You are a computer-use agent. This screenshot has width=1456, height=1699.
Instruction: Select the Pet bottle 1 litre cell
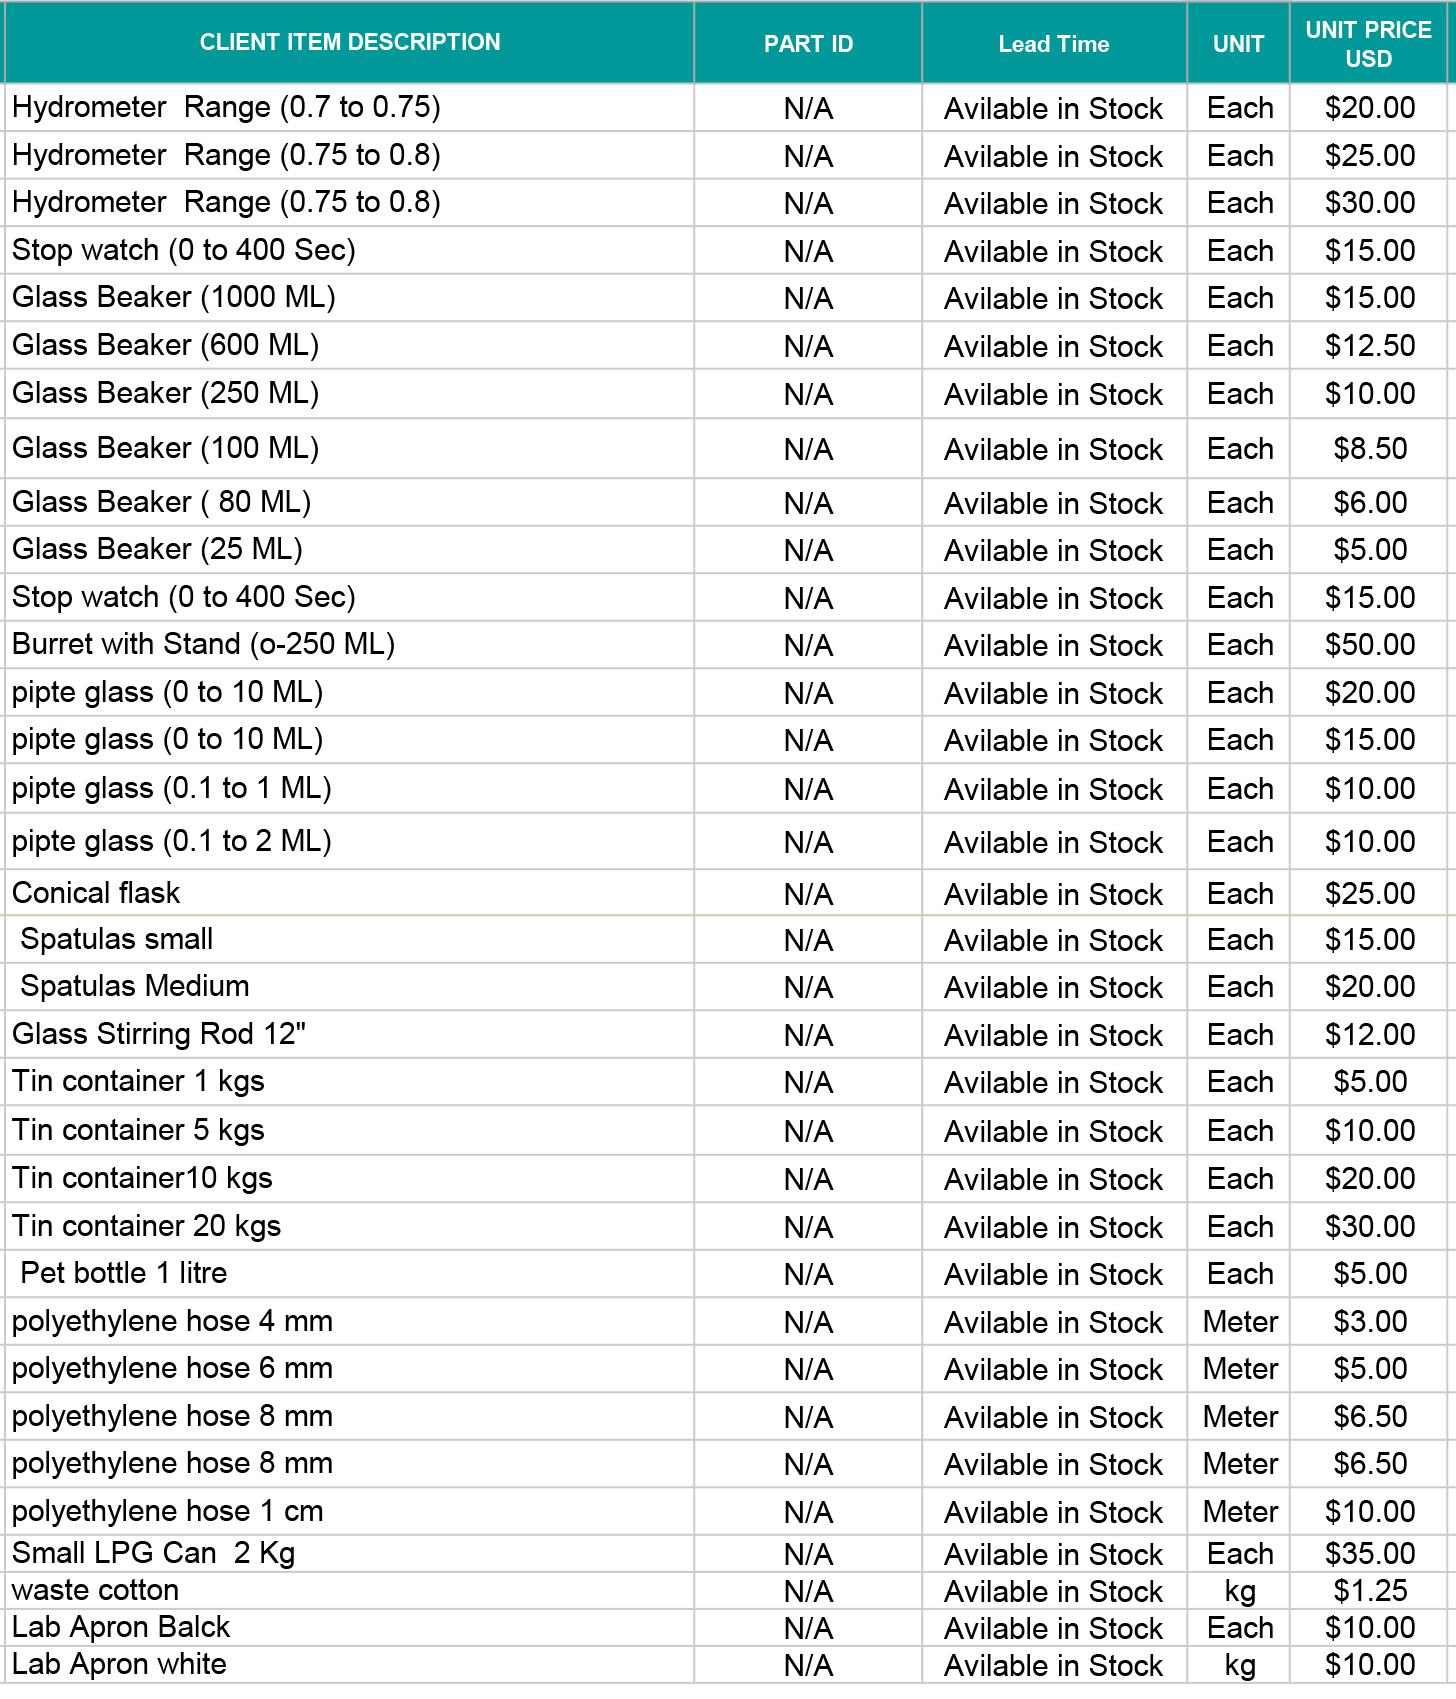tap(124, 1273)
